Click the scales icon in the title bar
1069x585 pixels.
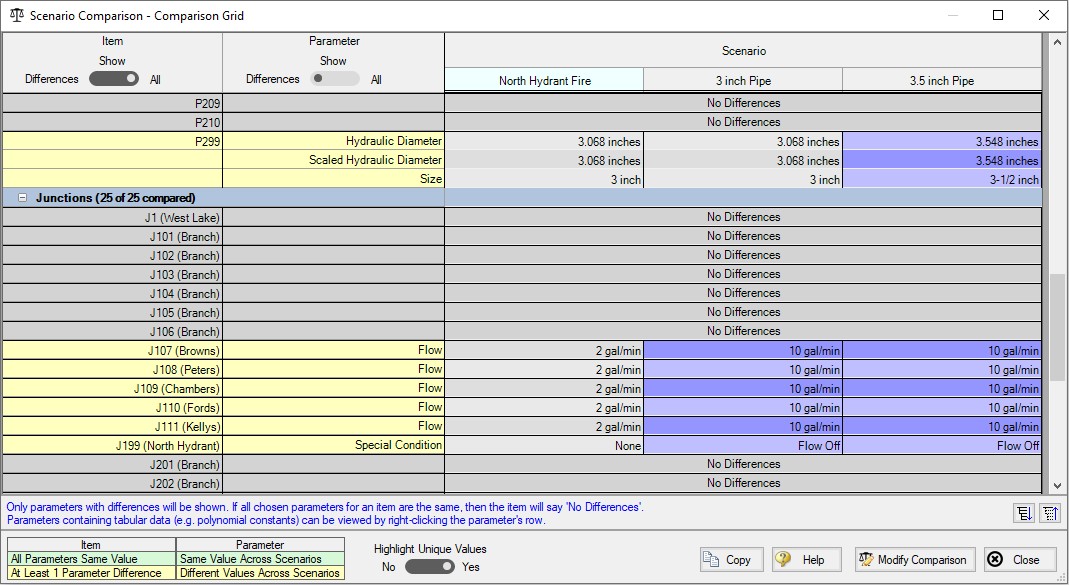coord(15,16)
